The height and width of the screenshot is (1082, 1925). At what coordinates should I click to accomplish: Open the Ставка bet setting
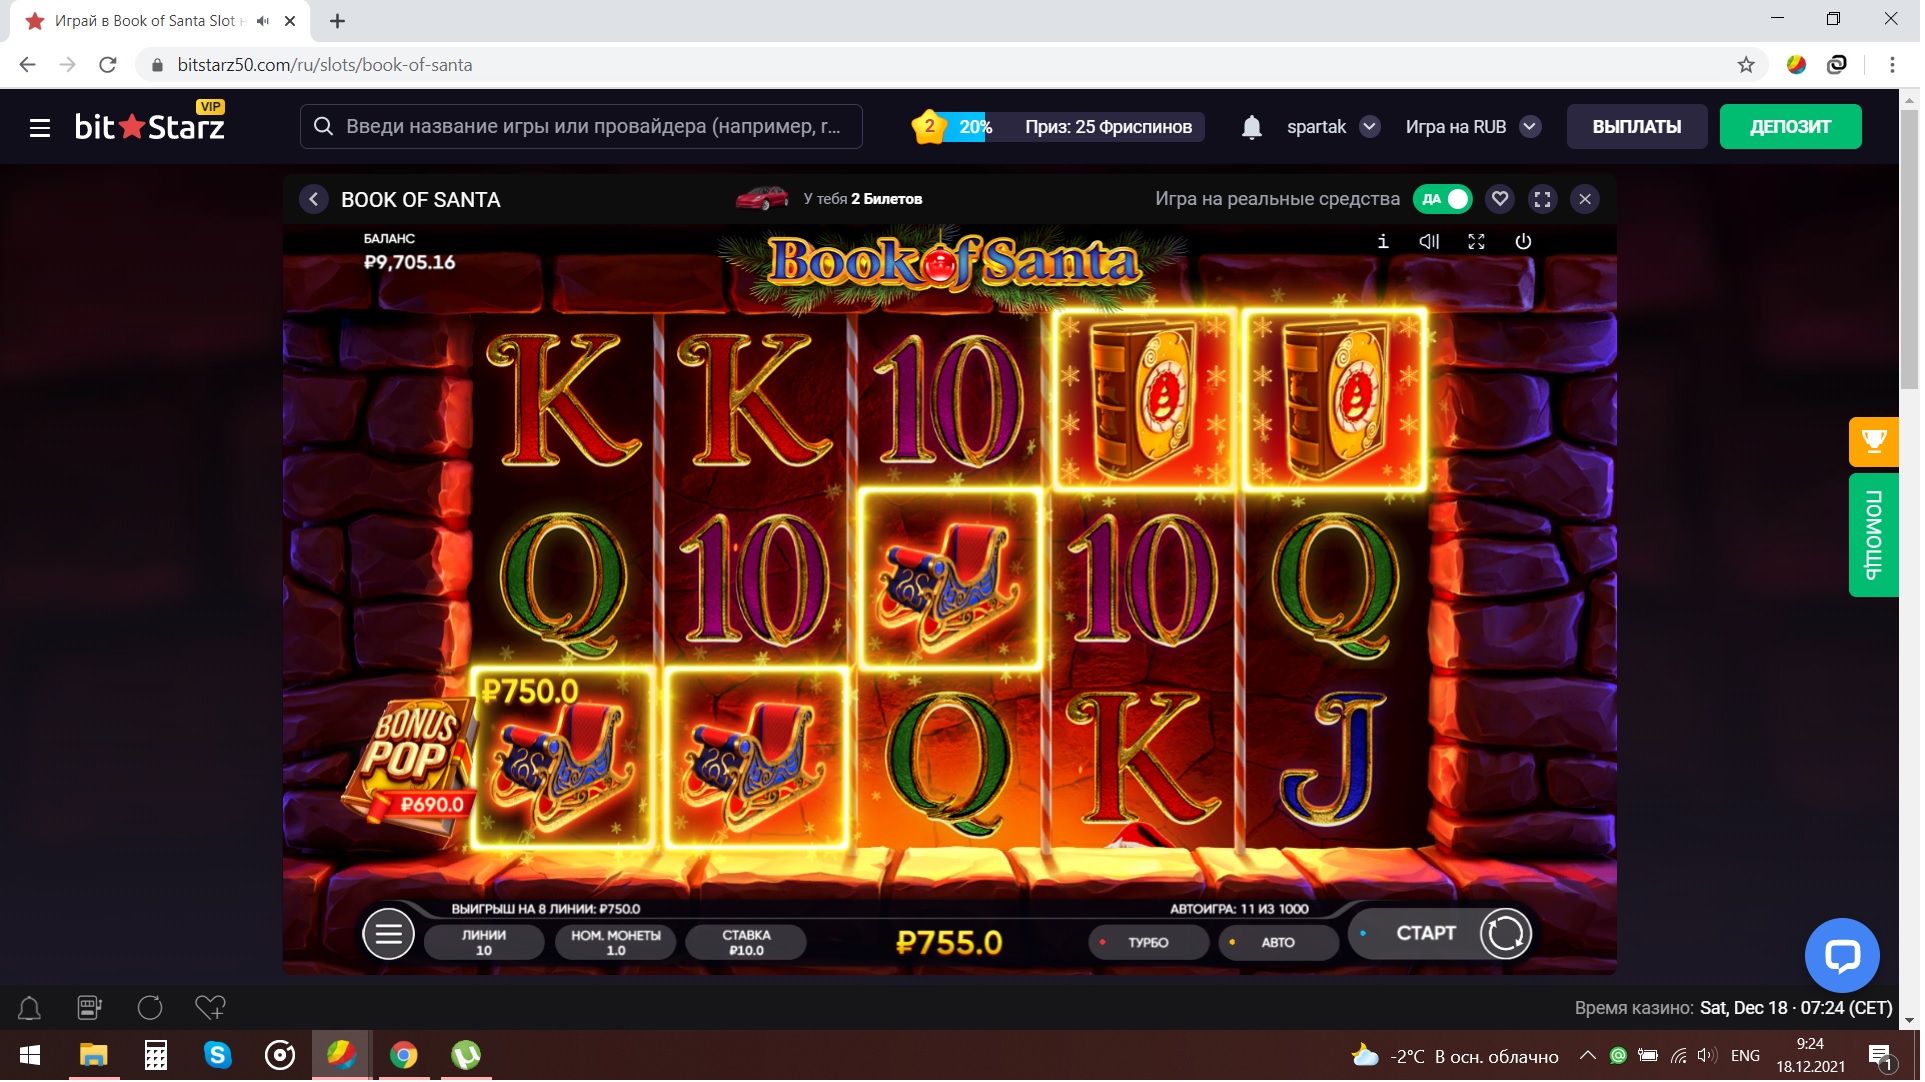[748, 944]
